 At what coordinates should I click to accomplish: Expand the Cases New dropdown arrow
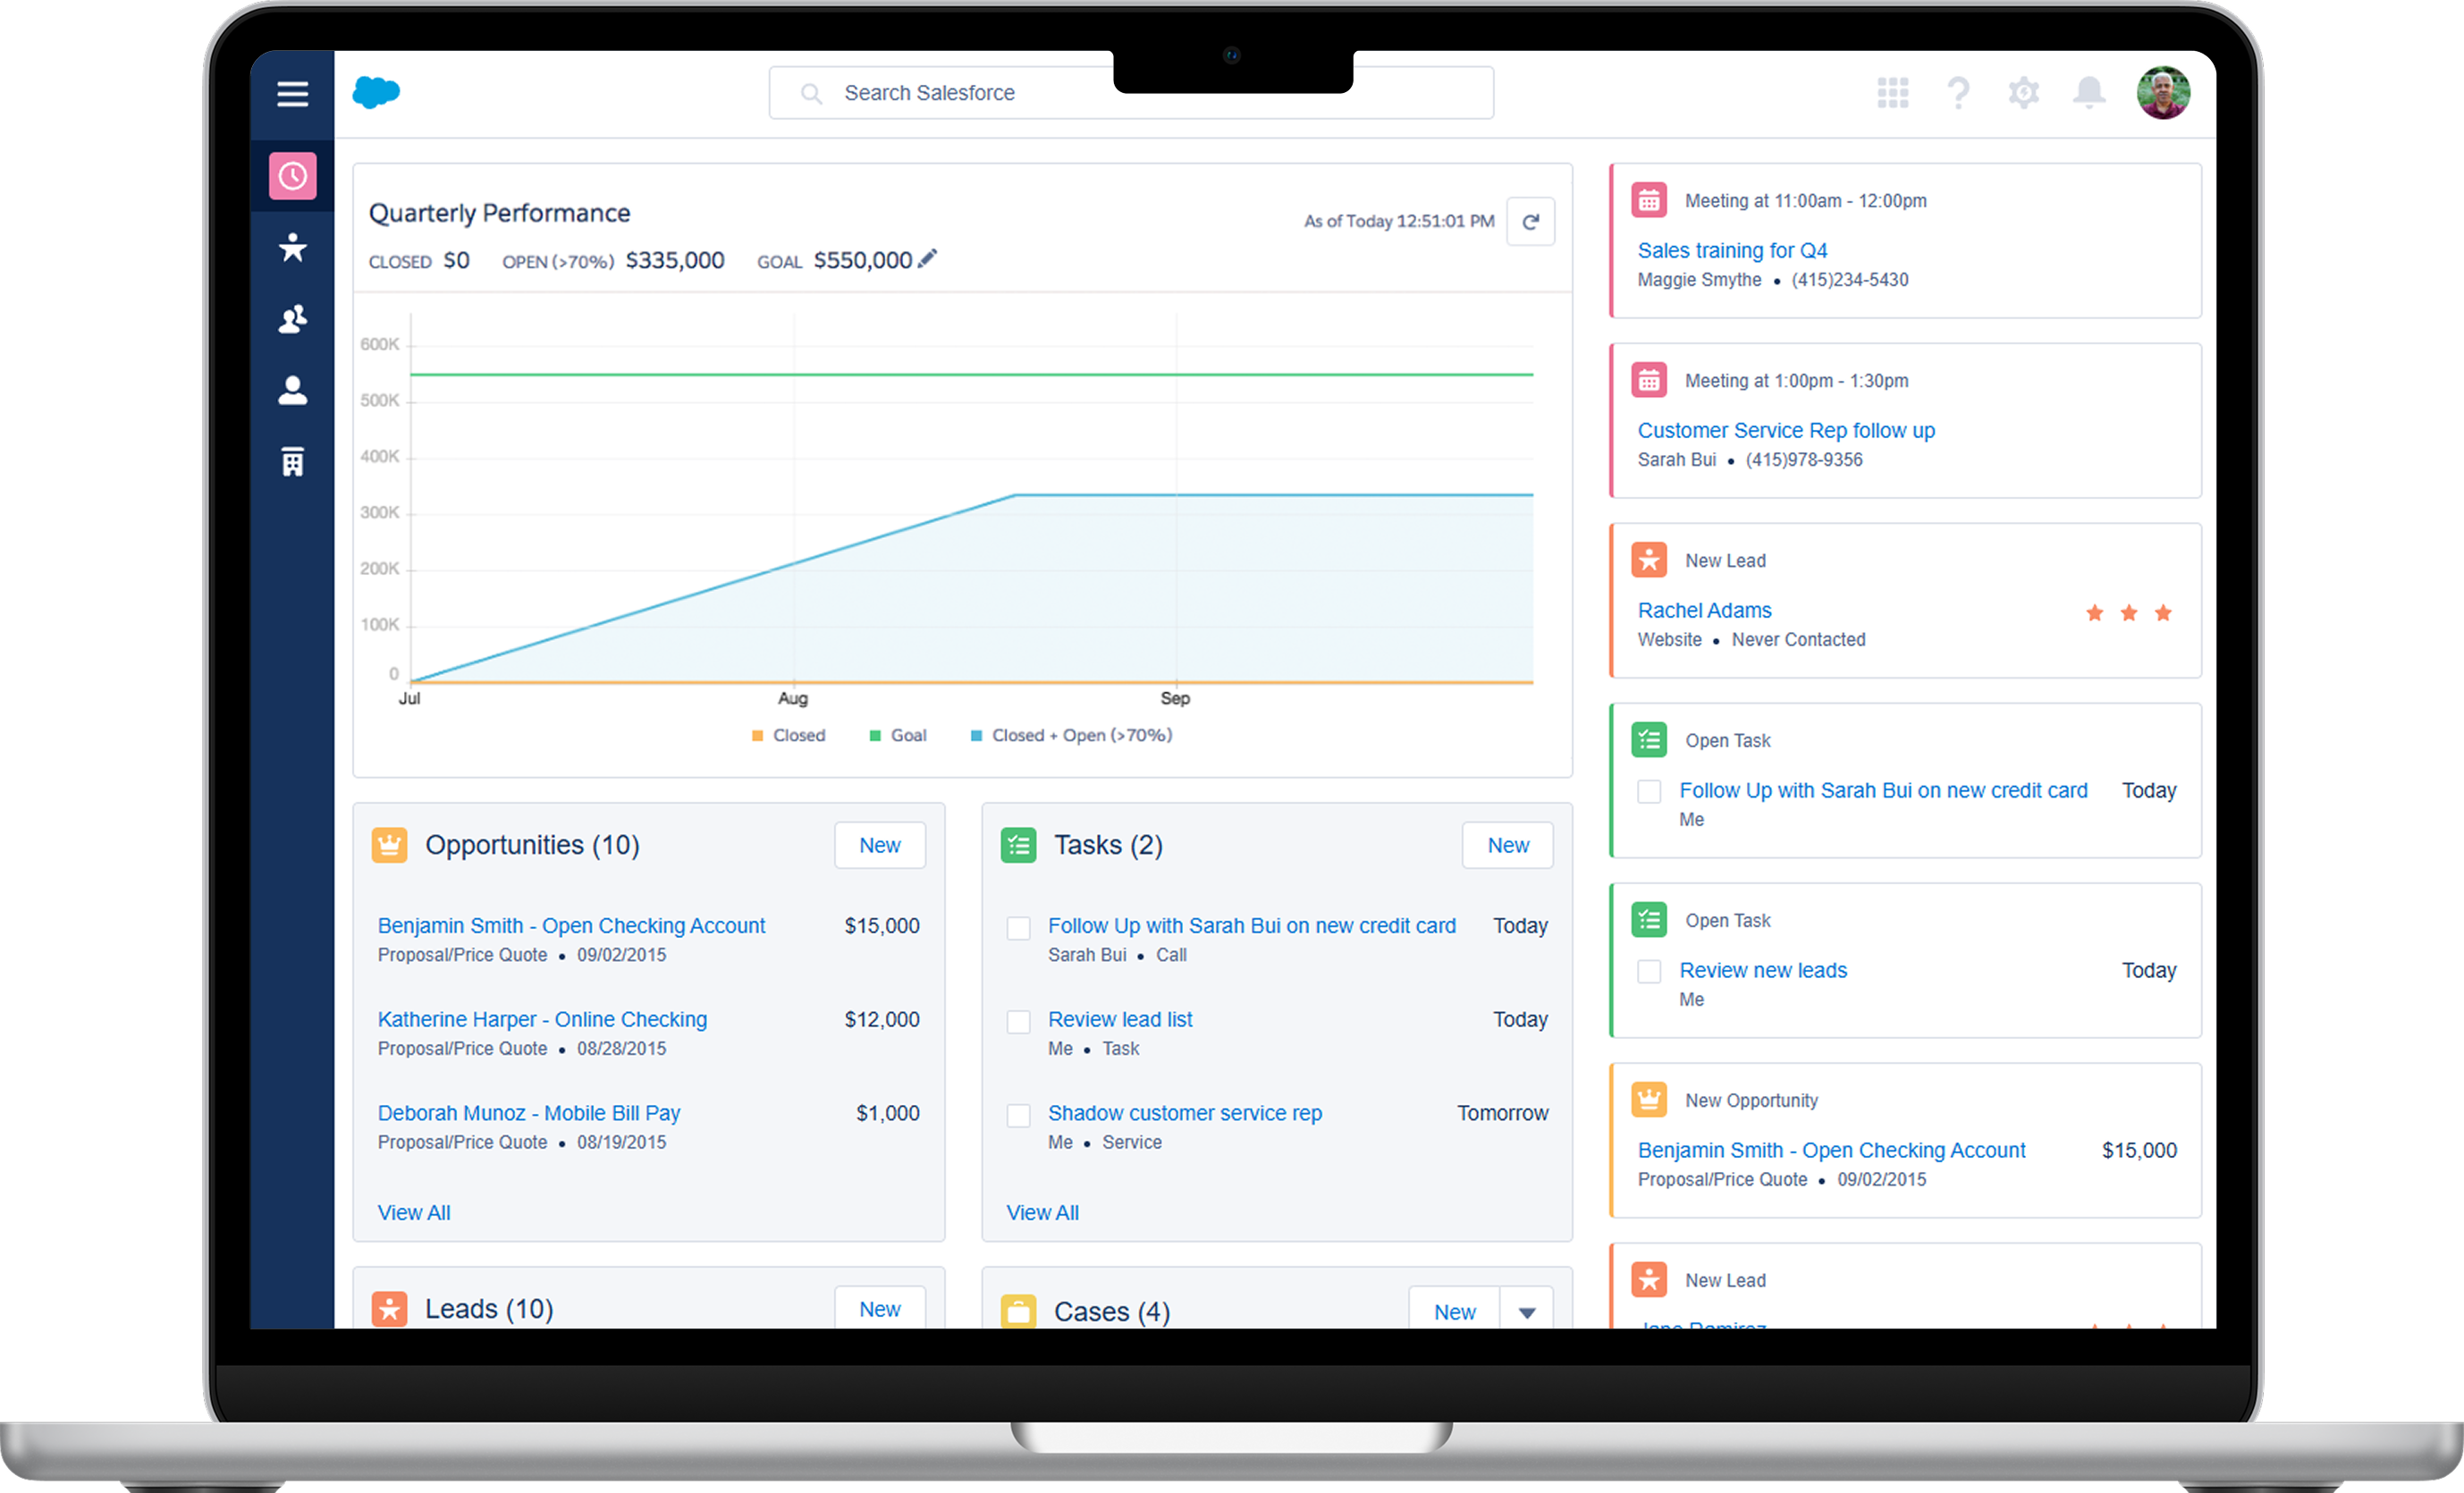1526,1312
